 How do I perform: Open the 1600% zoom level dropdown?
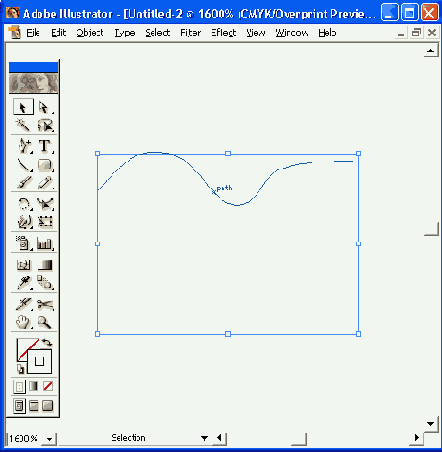(50, 439)
